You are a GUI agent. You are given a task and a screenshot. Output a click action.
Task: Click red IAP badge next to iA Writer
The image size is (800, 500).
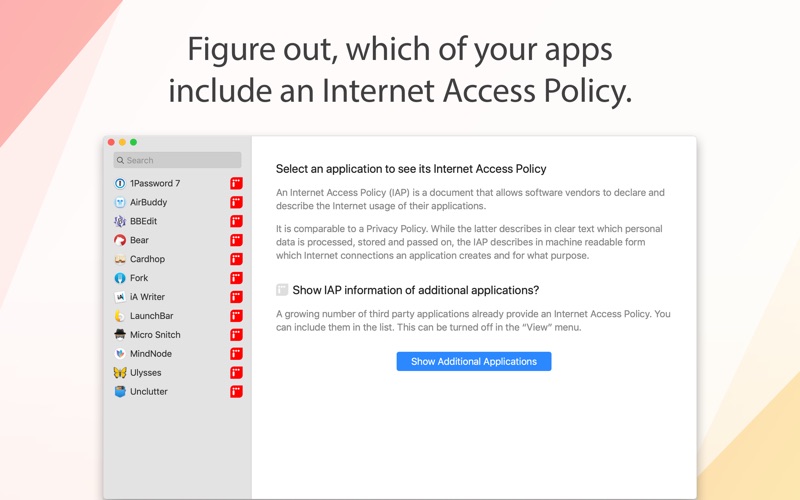pos(236,297)
